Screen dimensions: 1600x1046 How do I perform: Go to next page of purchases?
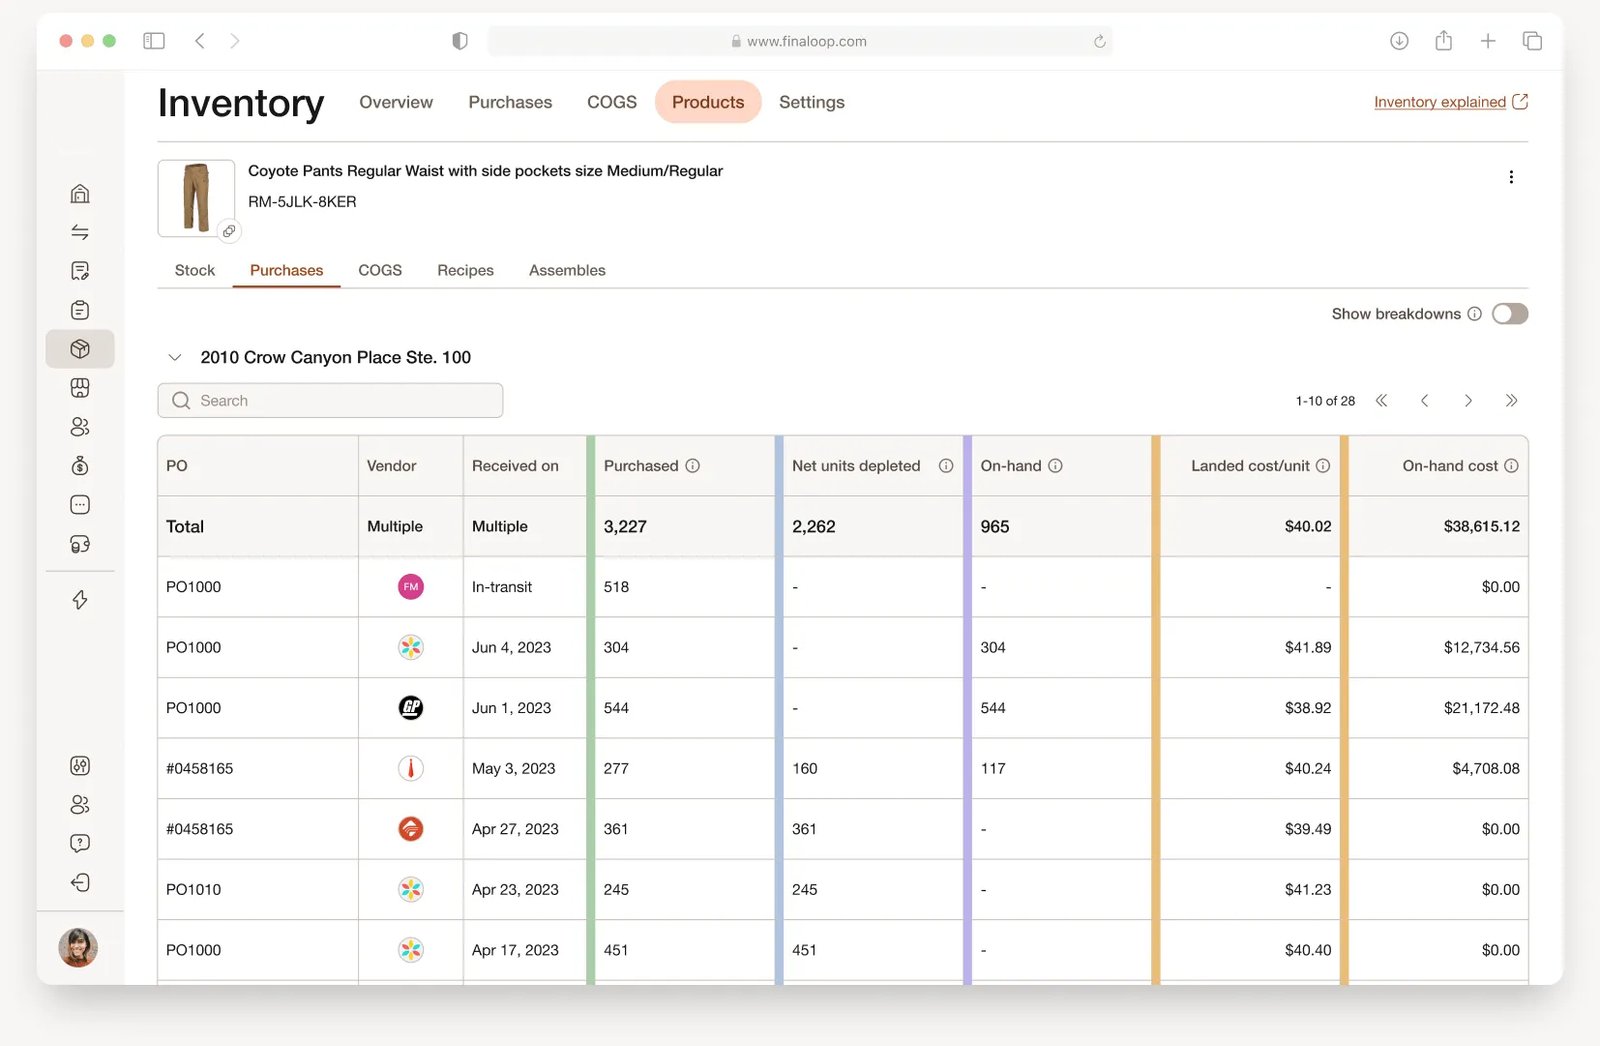[1468, 401]
